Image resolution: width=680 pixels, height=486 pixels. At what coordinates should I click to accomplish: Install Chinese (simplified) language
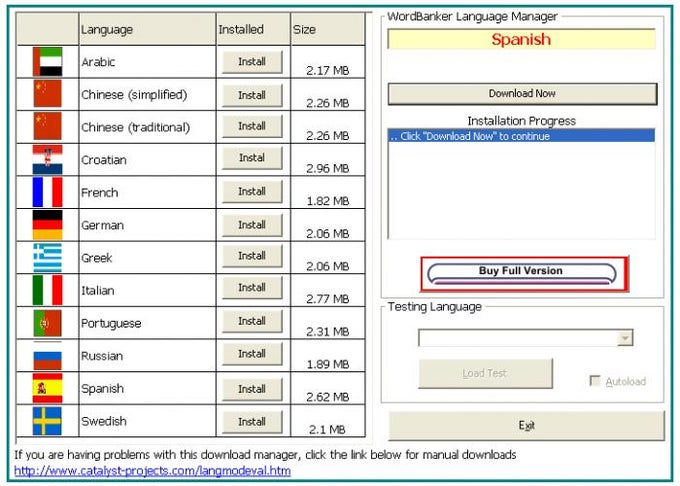252,95
